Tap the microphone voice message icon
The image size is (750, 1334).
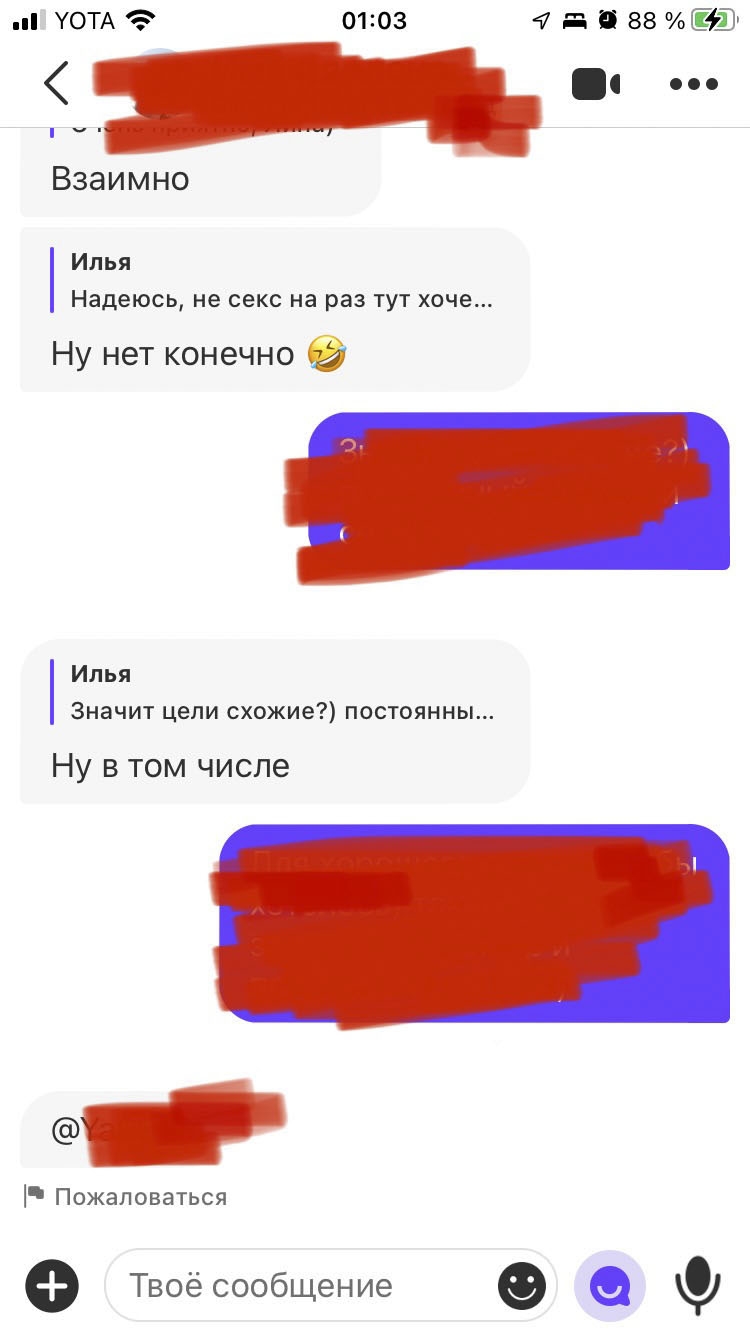pyautogui.click(x=697, y=1285)
